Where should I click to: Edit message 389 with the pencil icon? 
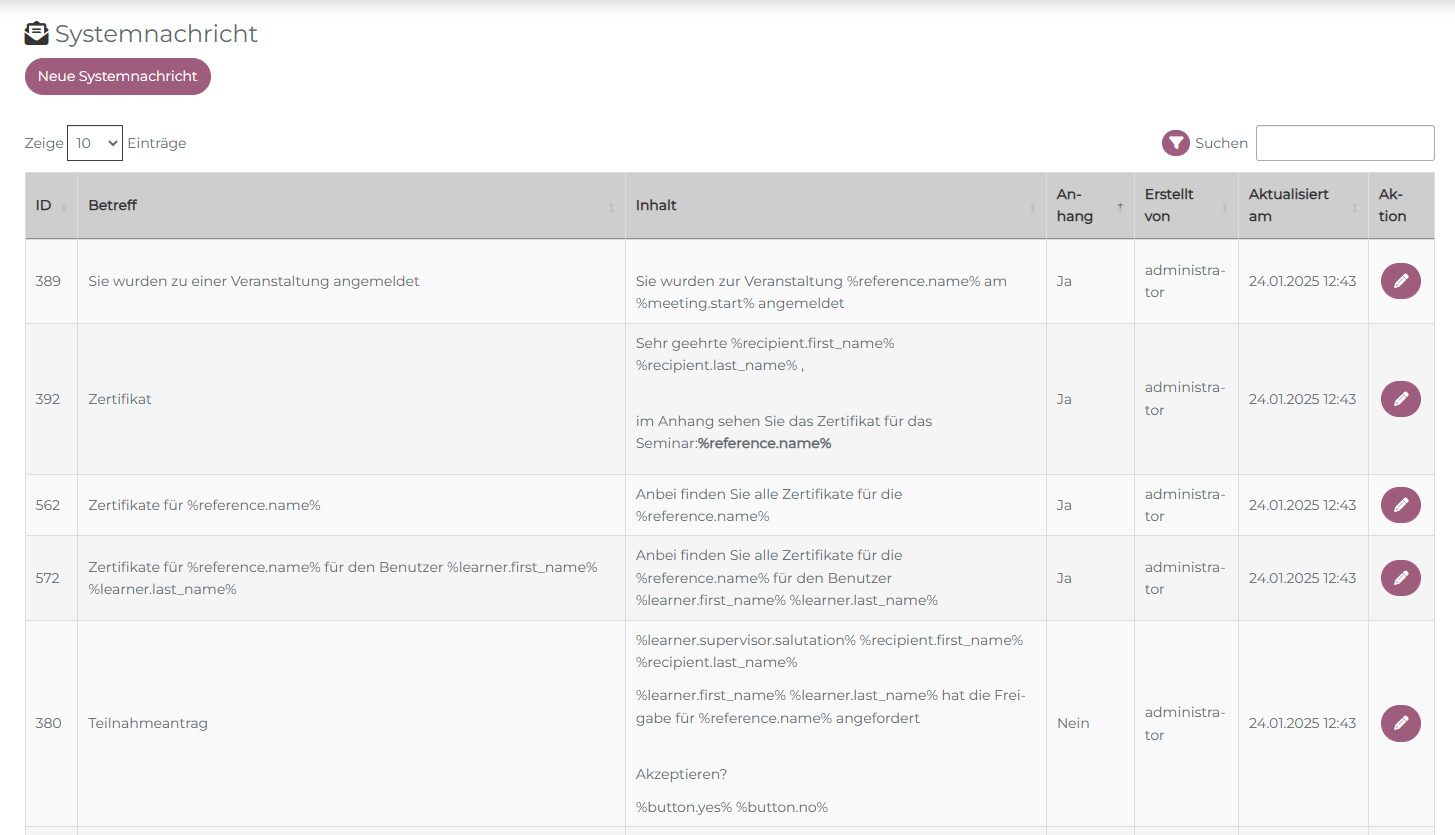point(1400,281)
